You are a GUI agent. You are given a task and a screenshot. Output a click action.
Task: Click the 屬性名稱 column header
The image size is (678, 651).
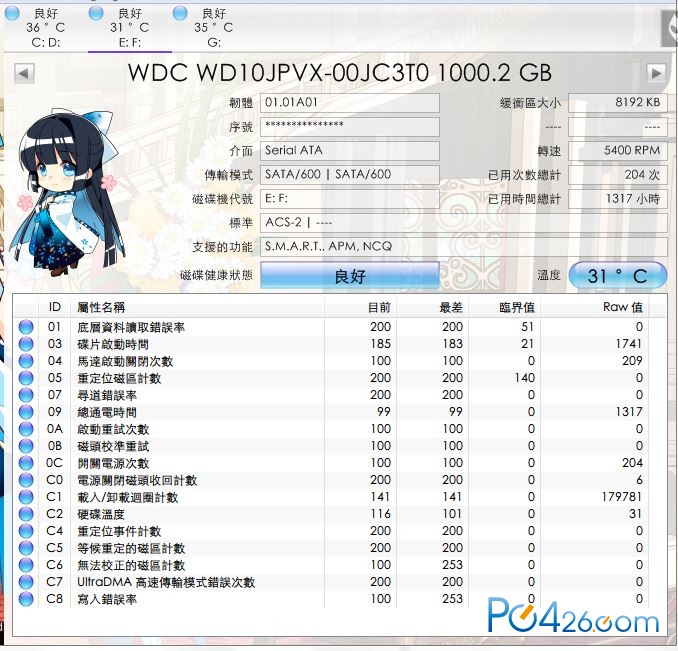point(198,307)
